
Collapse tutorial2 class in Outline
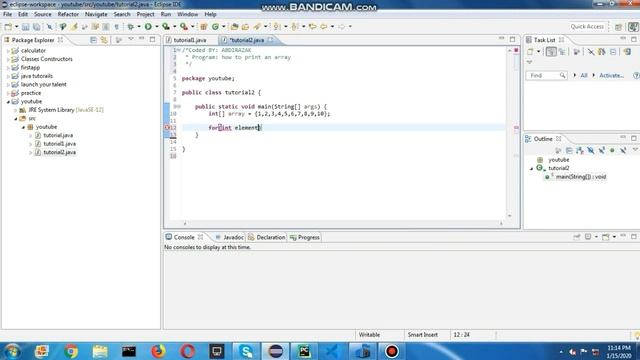tap(531, 169)
